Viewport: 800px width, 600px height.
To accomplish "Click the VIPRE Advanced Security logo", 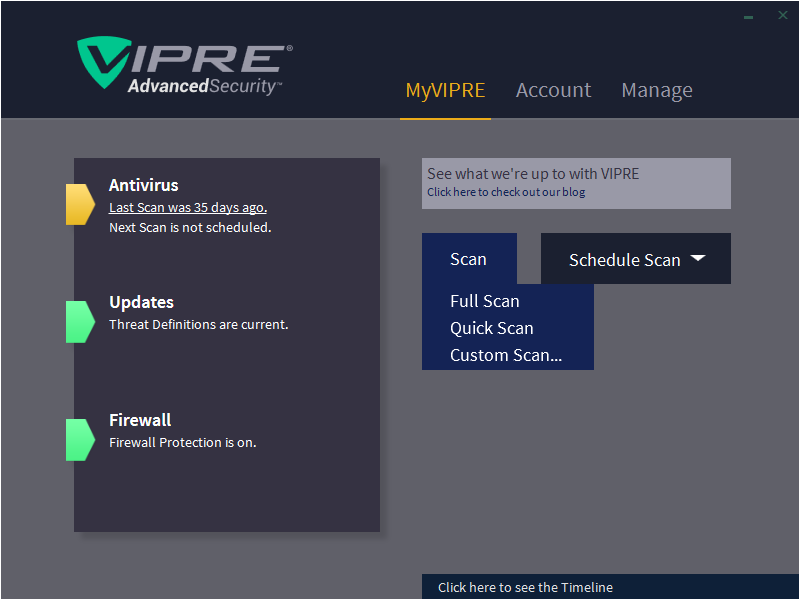I will (x=185, y=67).
